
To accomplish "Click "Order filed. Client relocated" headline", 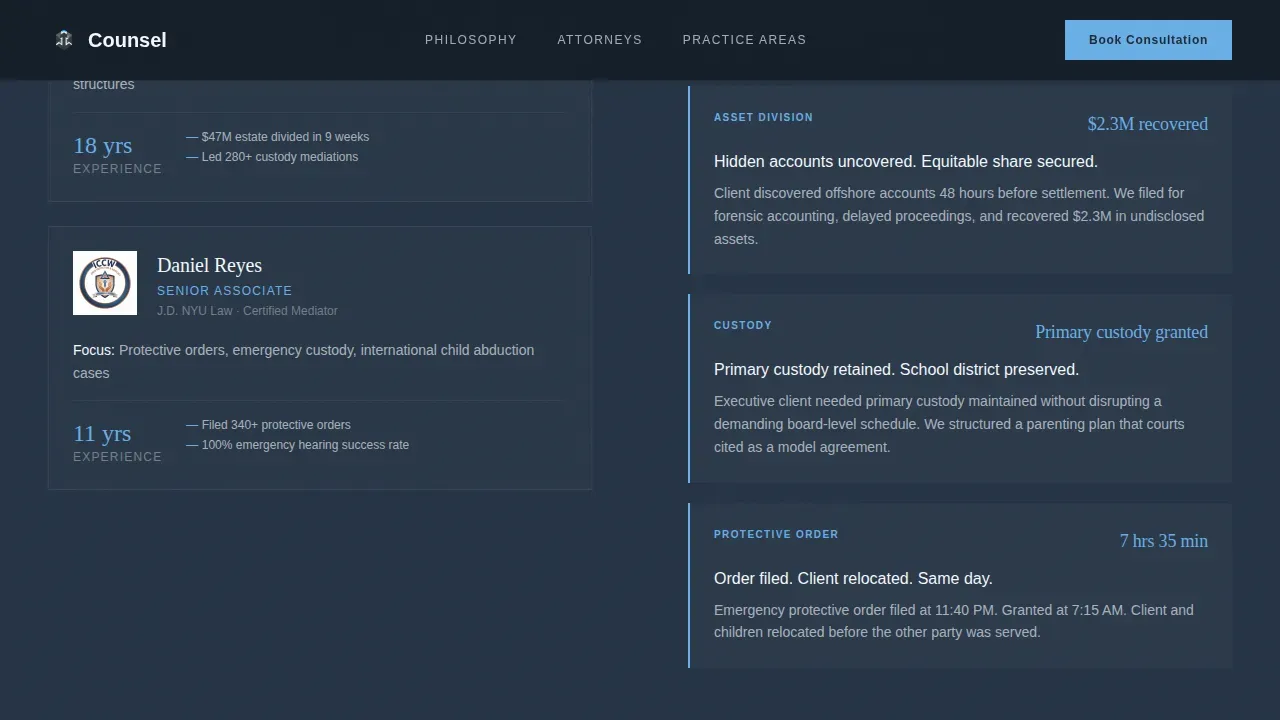I will (853, 579).
